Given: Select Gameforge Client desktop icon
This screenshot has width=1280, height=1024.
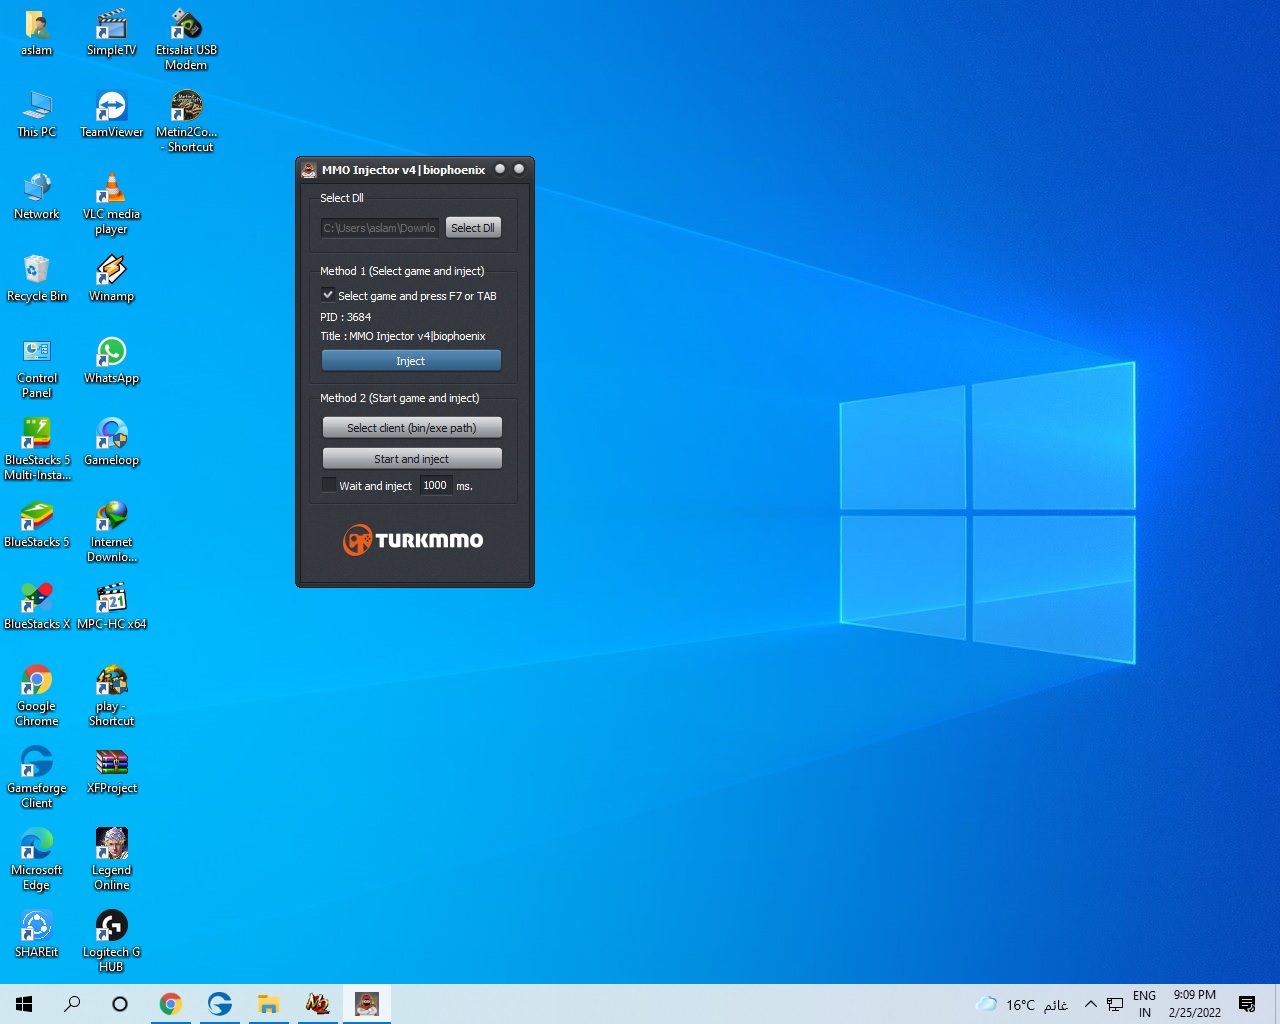Looking at the screenshot, I should tap(37, 778).
